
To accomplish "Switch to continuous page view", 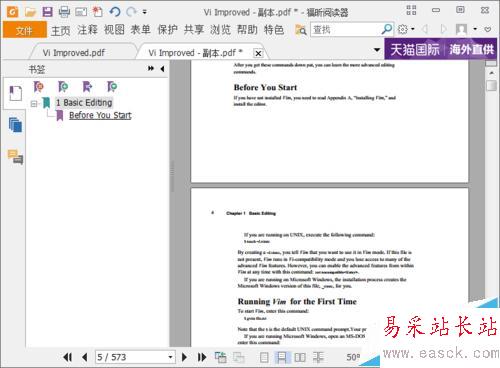I will [x=282, y=358].
